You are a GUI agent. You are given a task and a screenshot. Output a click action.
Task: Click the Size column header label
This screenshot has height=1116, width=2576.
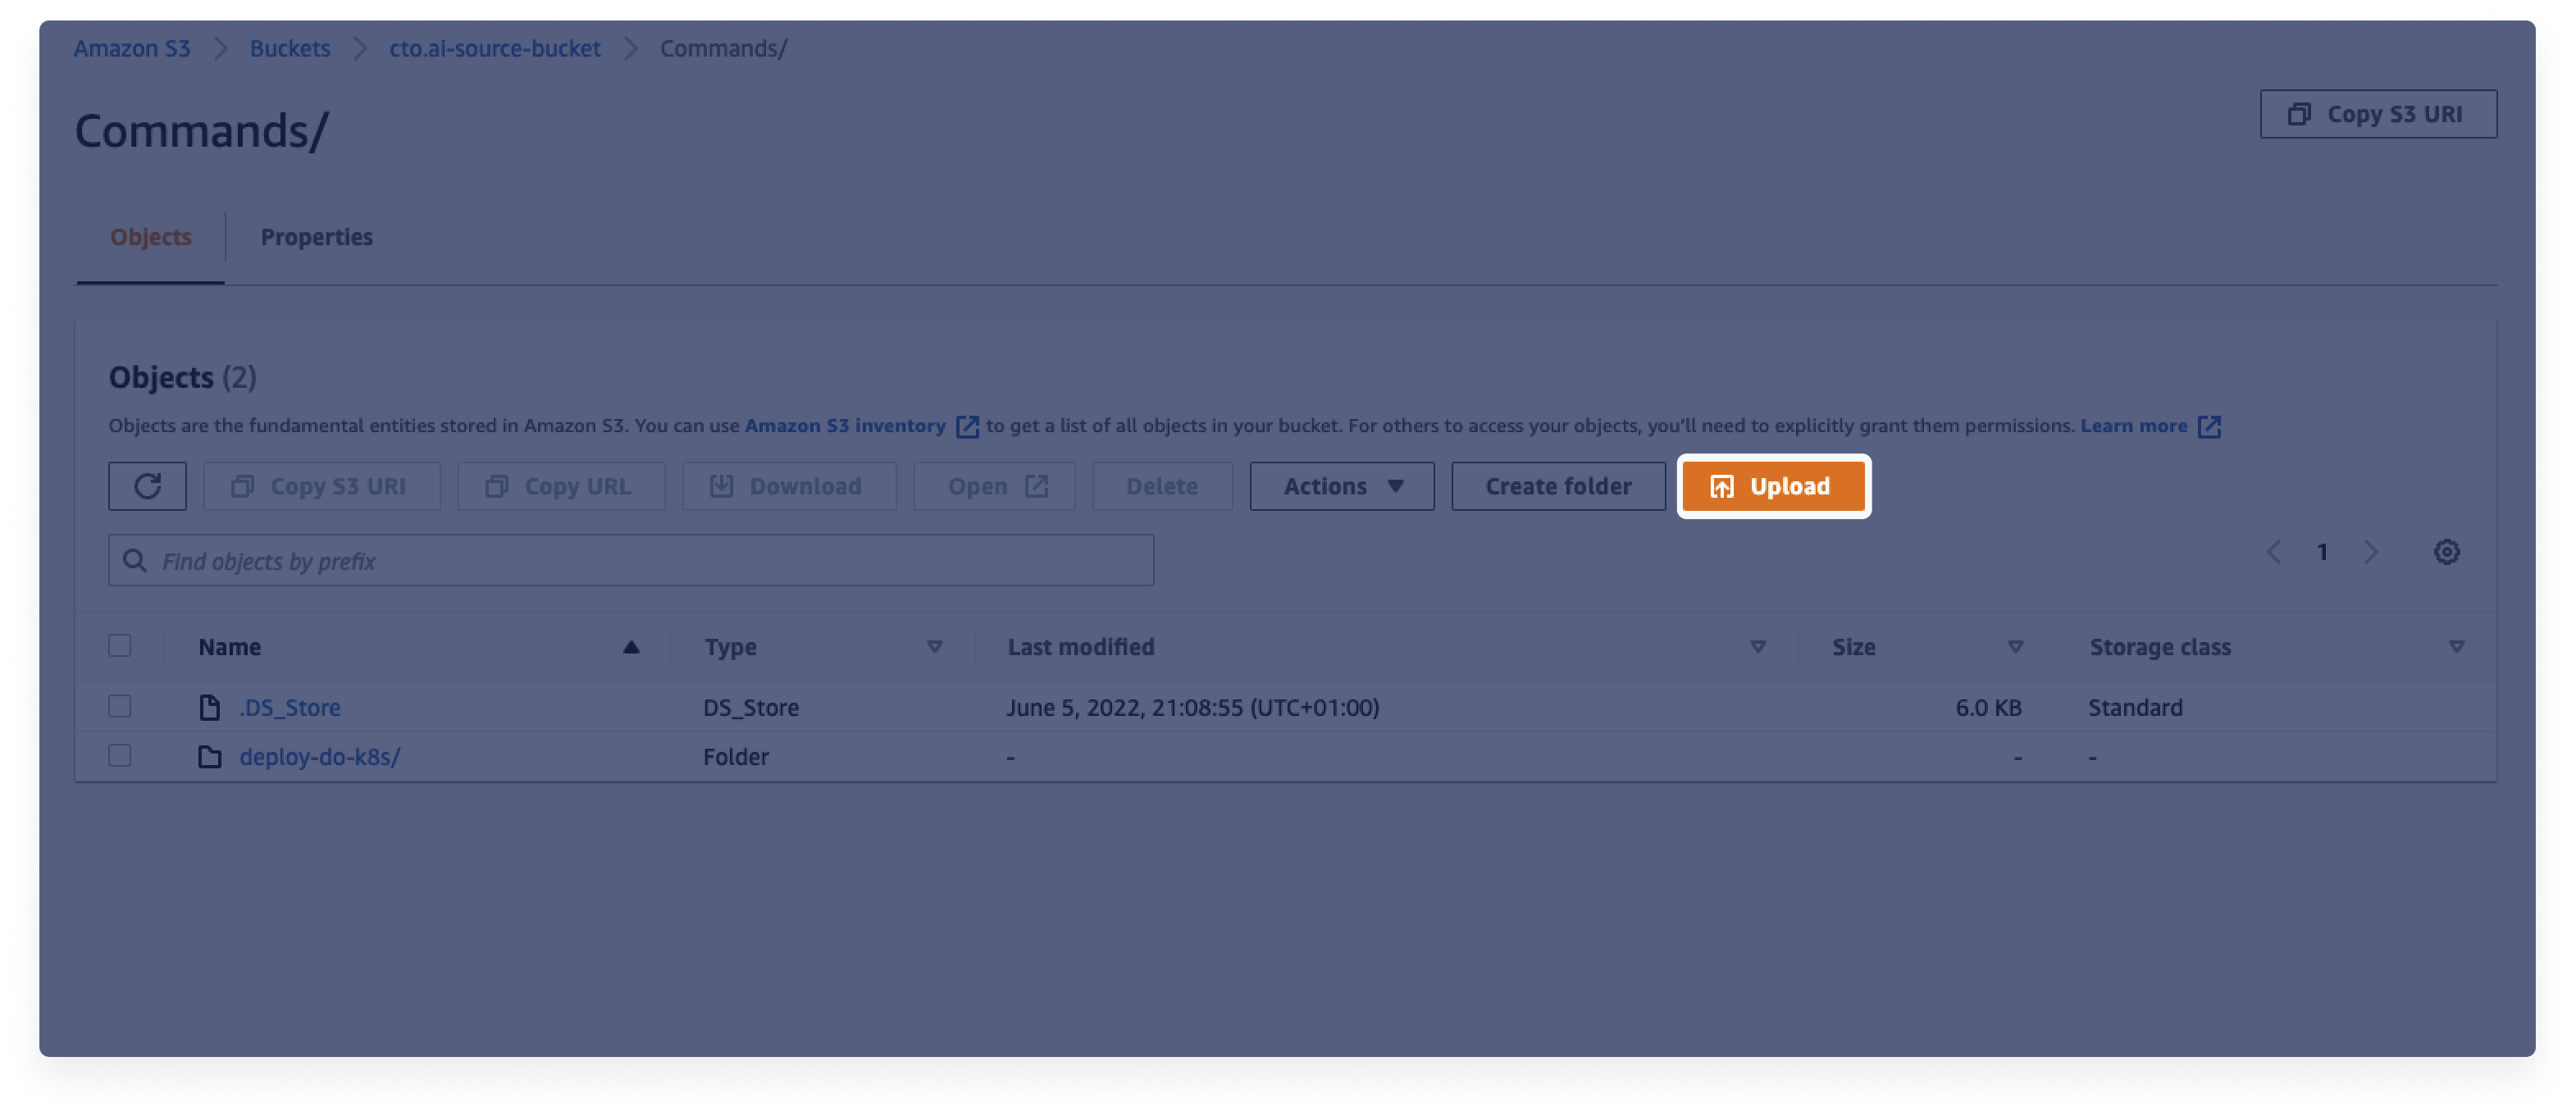click(1853, 647)
